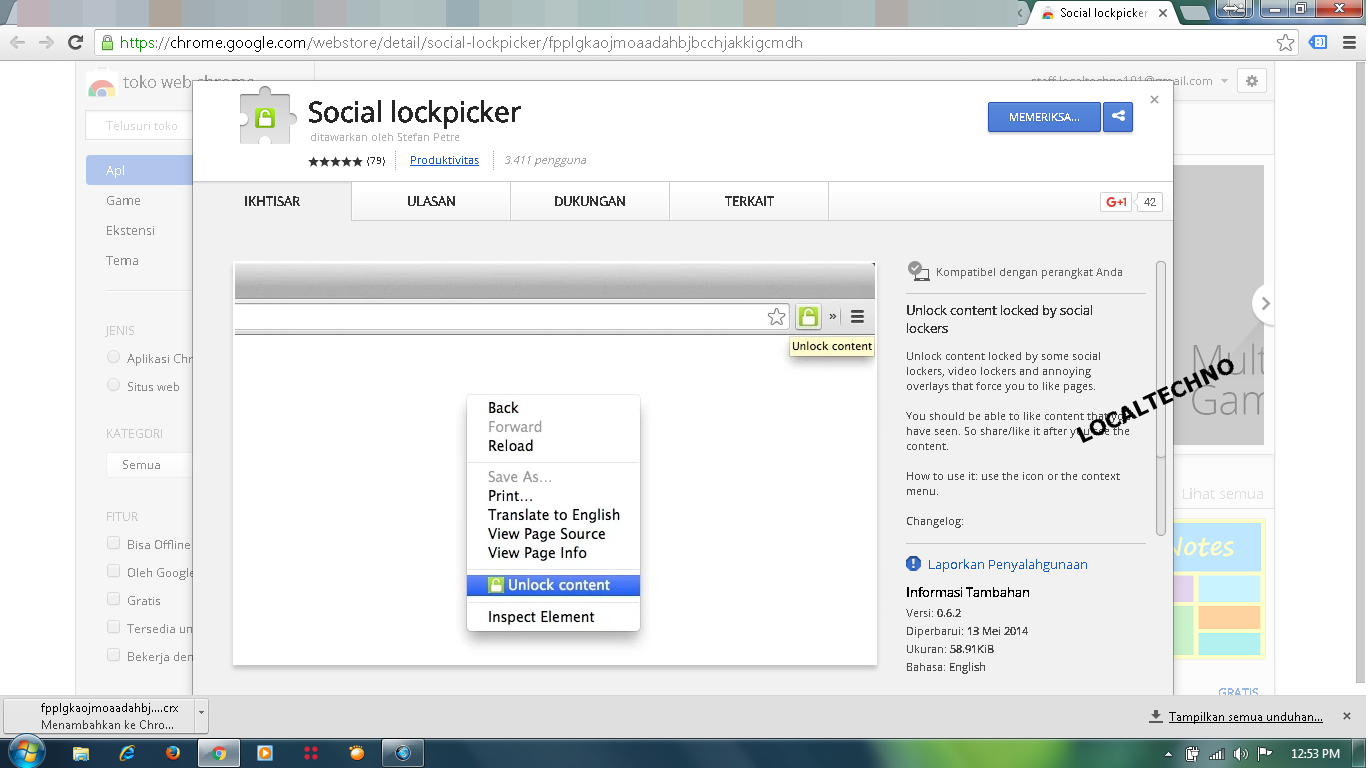Click the Lihat semua link behind the dialog
1368x768 pixels.
(x=1222, y=493)
